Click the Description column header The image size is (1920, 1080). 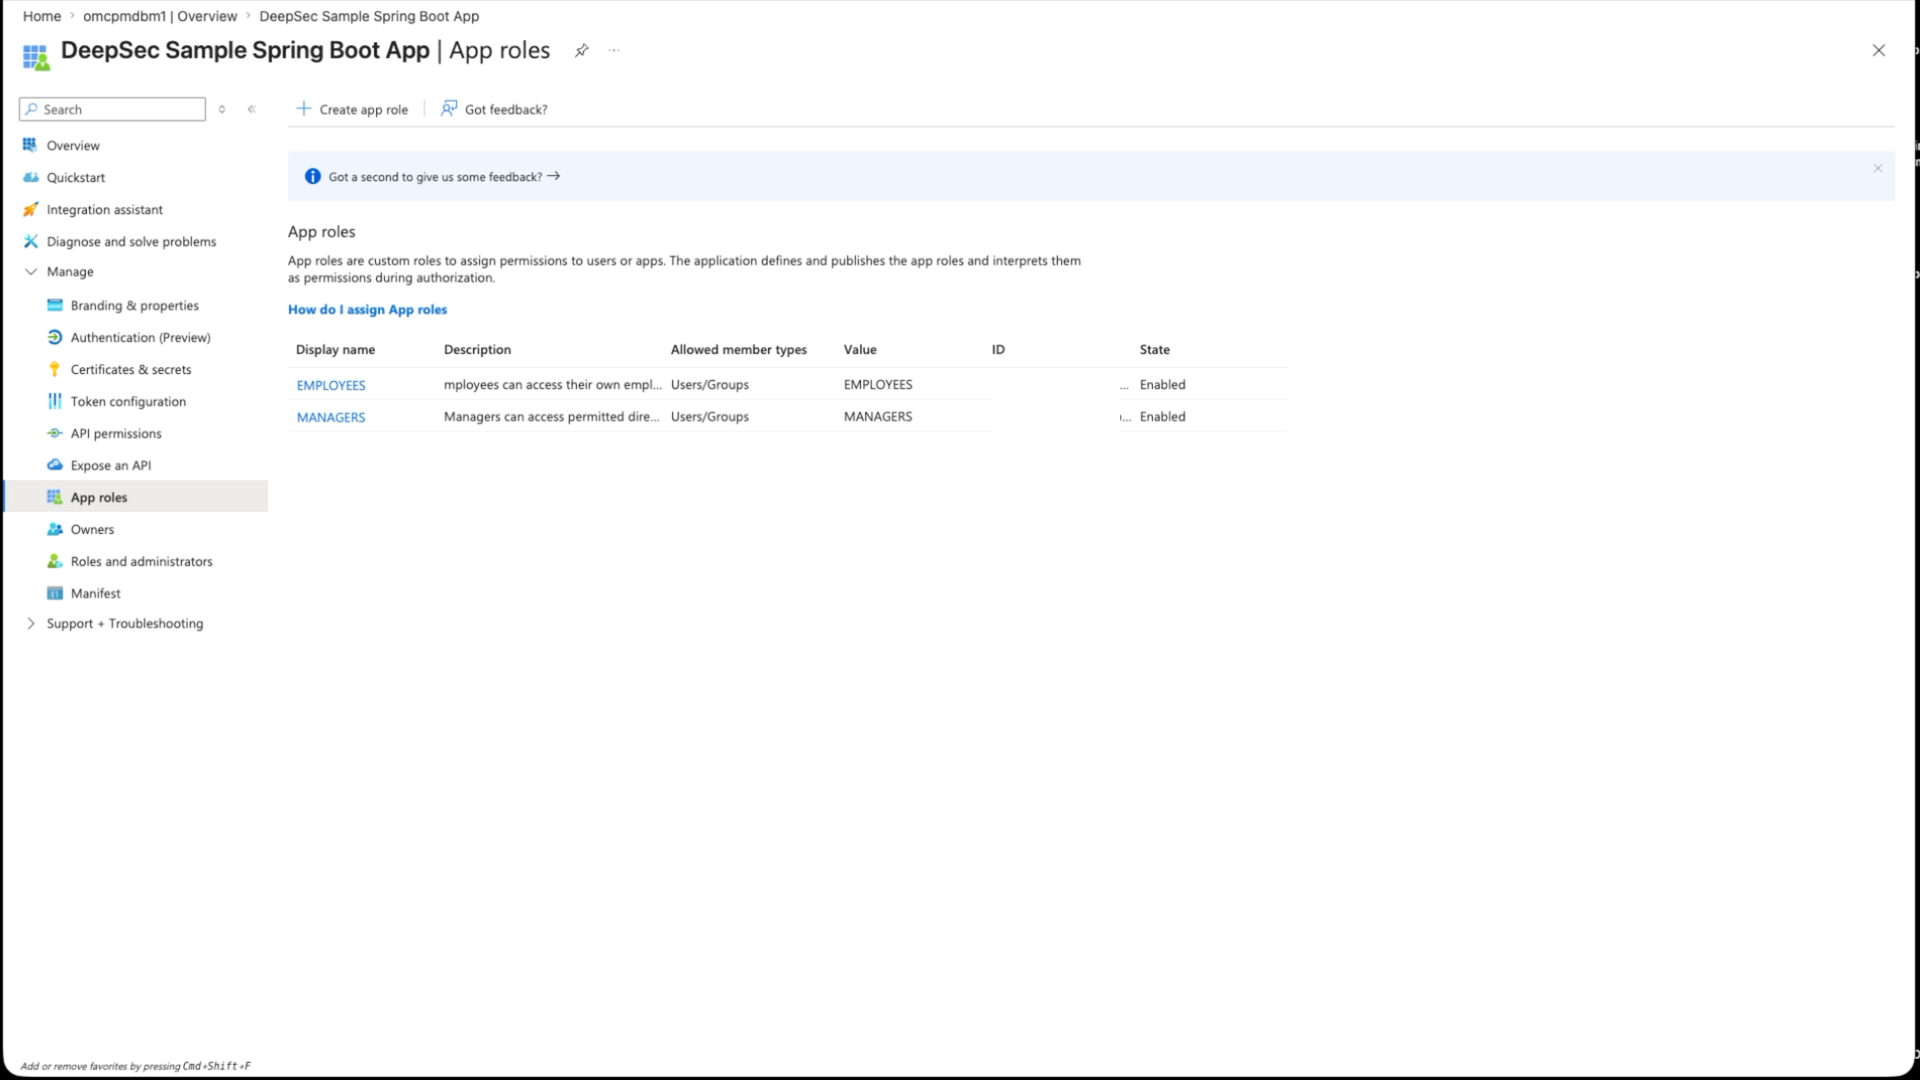tap(477, 349)
